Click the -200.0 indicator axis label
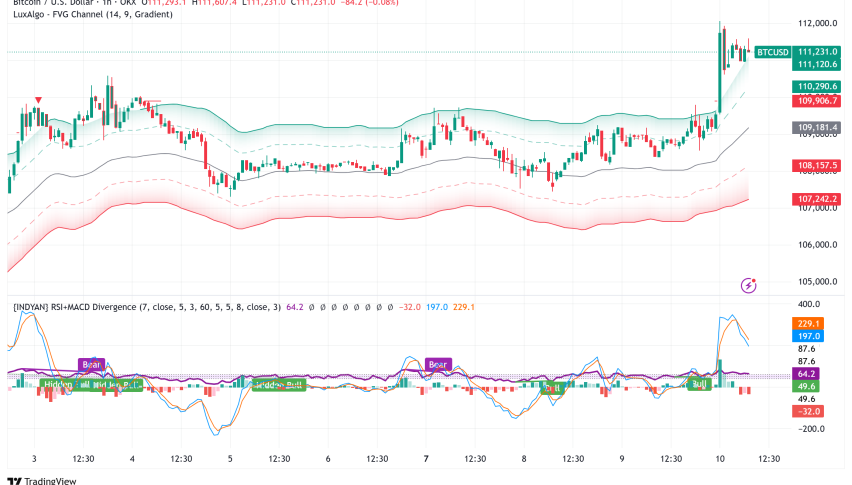 [x=811, y=429]
